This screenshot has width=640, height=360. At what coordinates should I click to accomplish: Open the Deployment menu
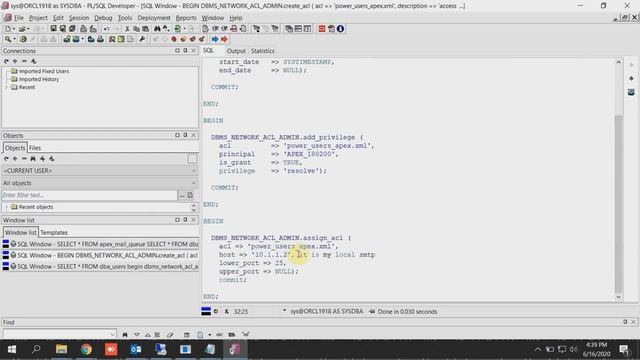tap(153, 18)
